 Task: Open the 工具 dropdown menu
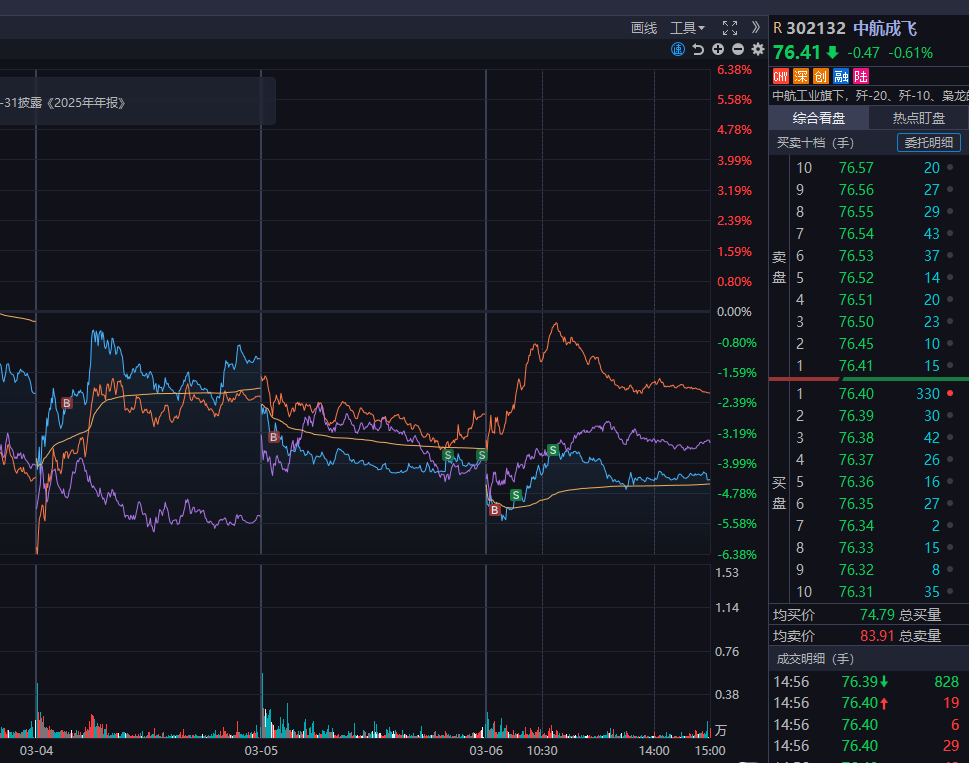pyautogui.click(x=687, y=28)
